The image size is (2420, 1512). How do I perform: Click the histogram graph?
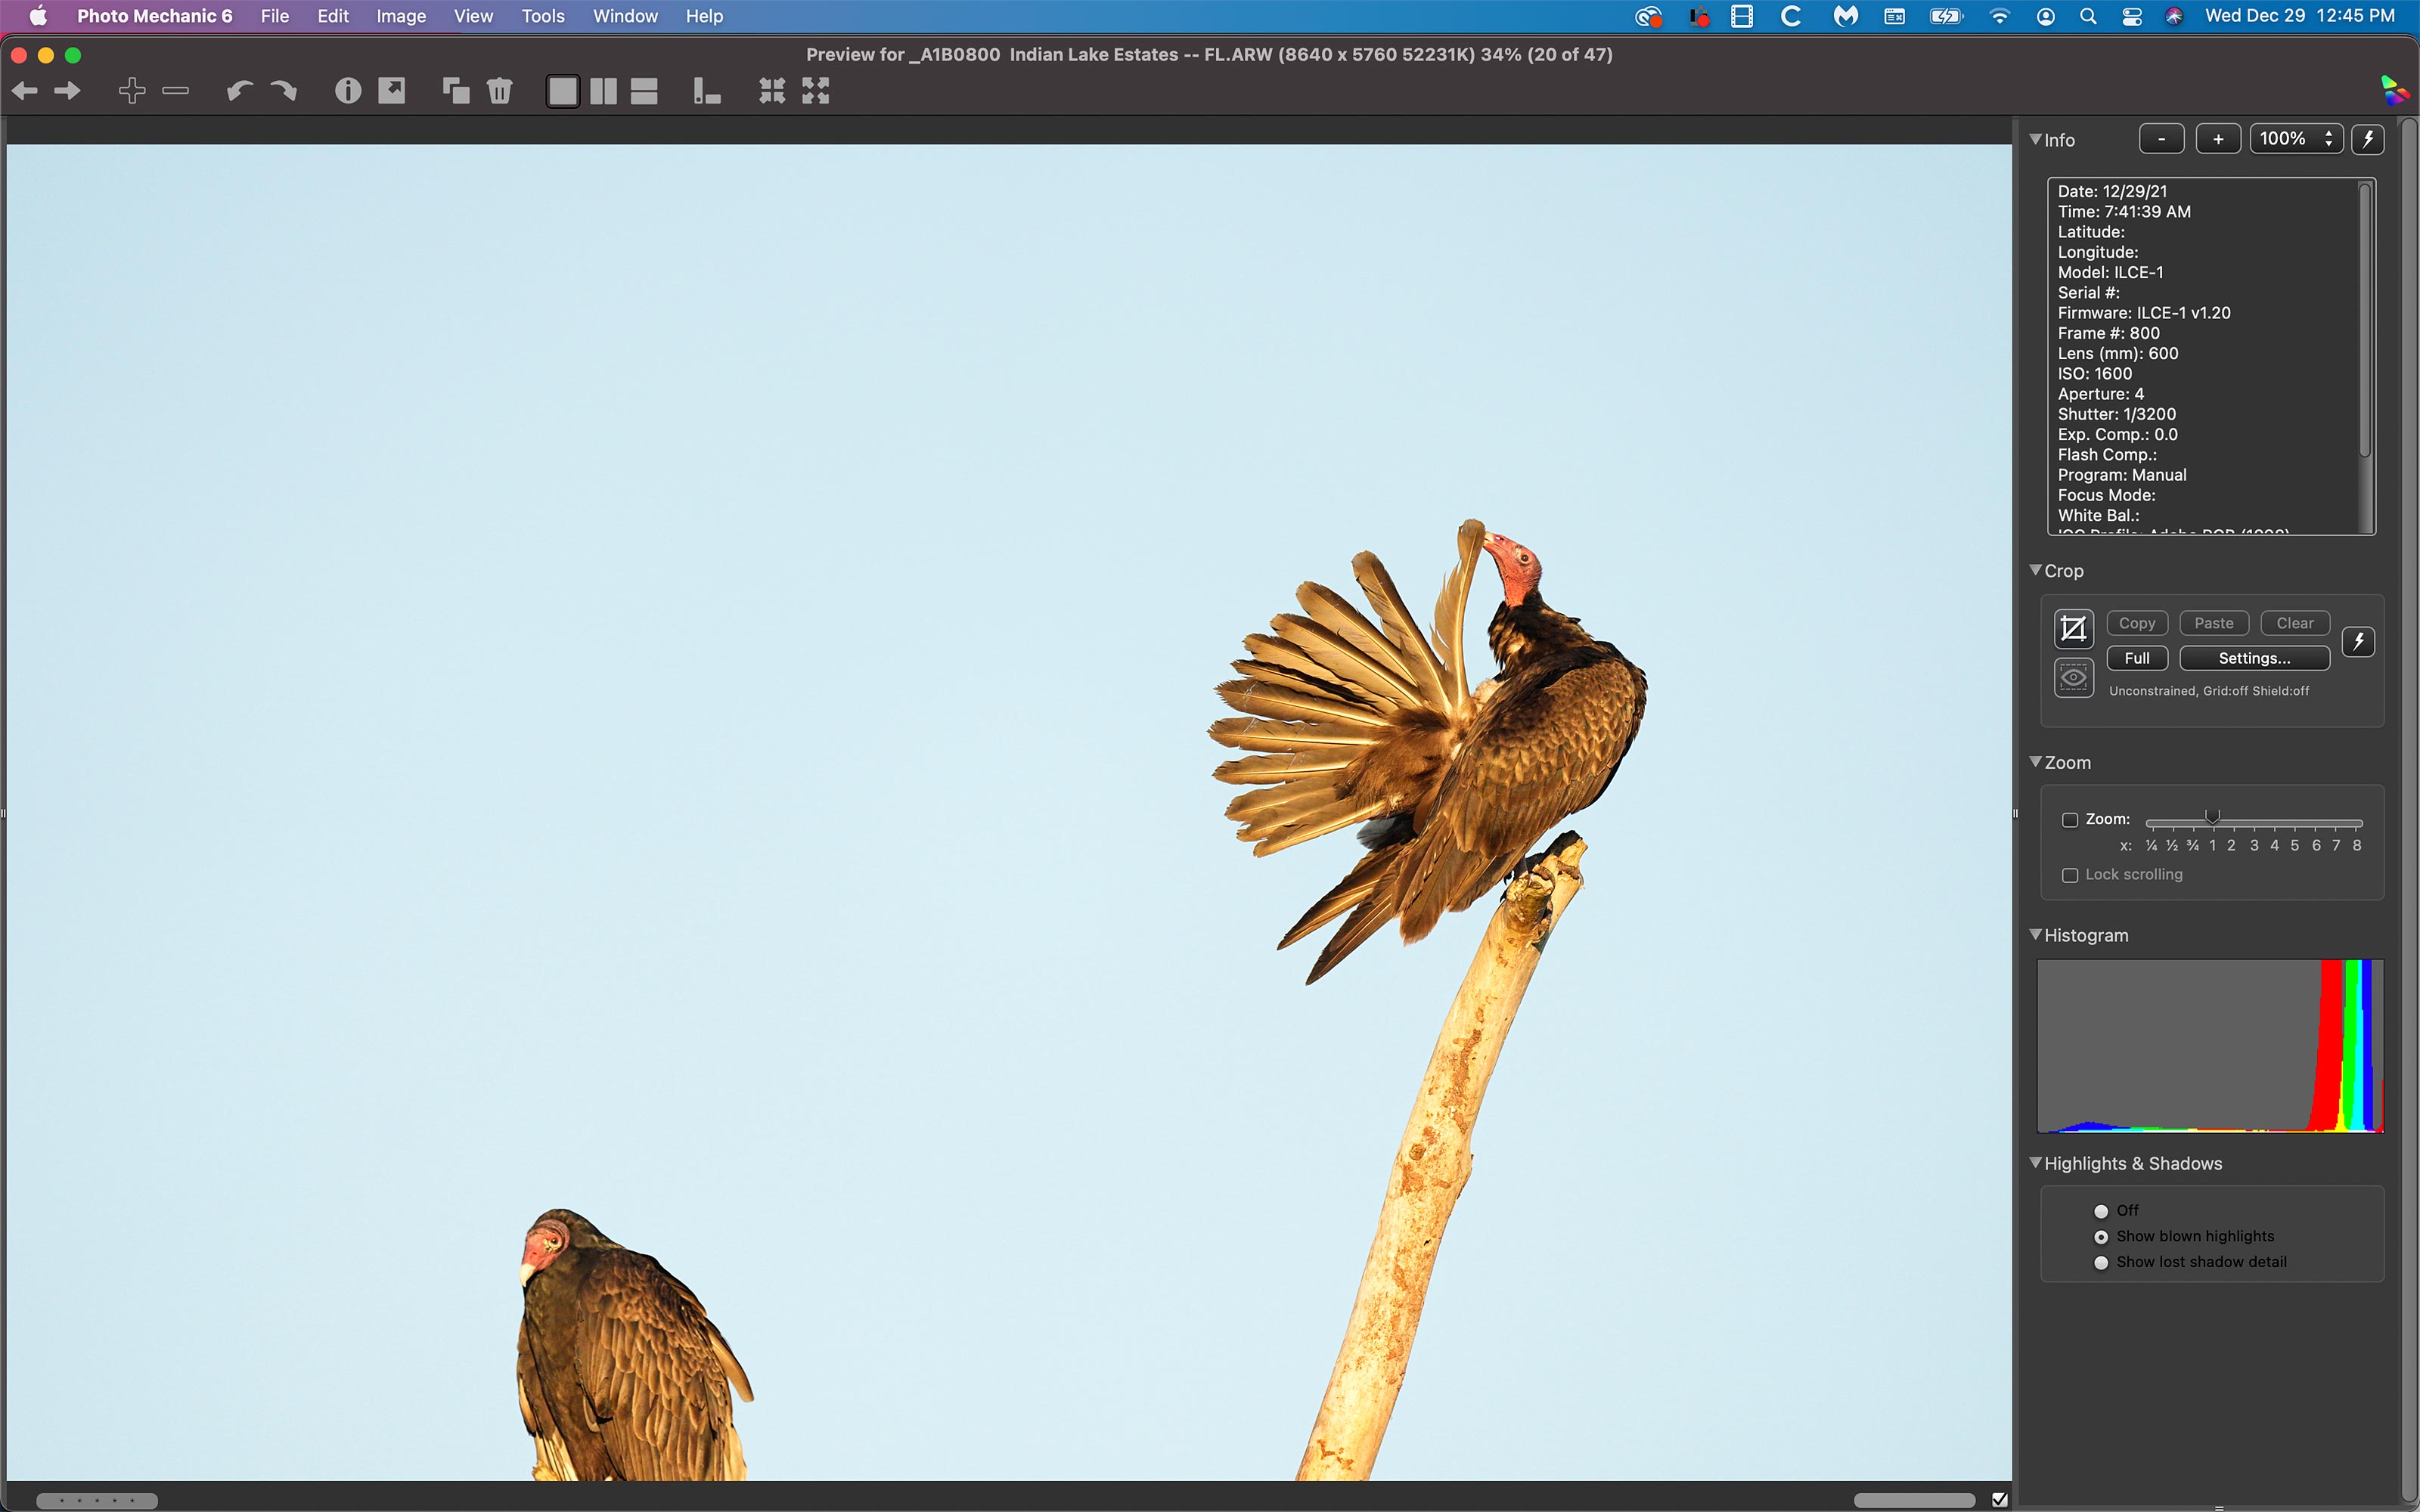click(2210, 1046)
